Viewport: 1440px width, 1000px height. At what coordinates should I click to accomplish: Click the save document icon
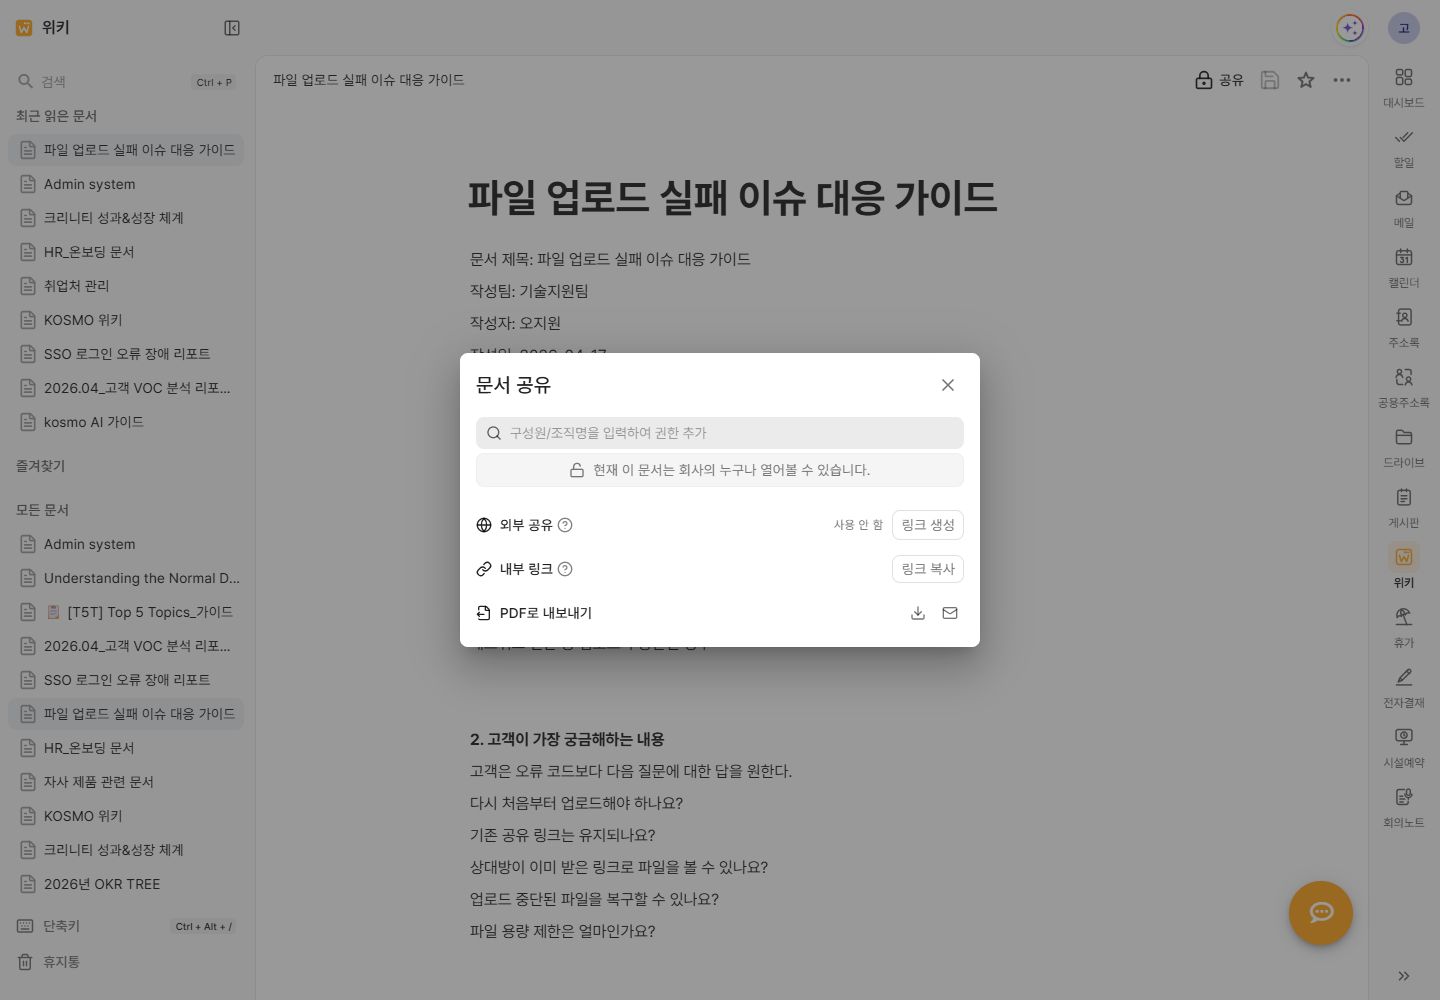tap(1270, 80)
